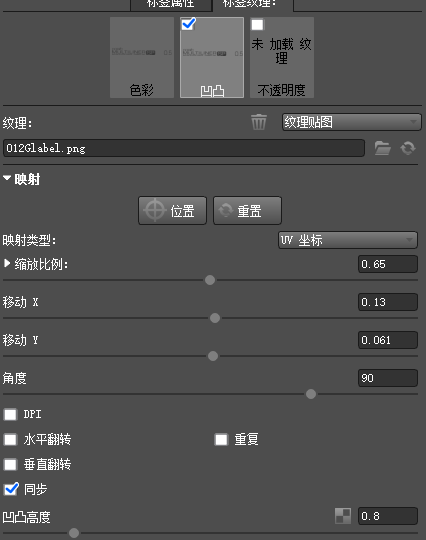Open the UV 坐标 mapping type dropdown
Screen dimensions: 426x540
pyautogui.click(x=348, y=240)
